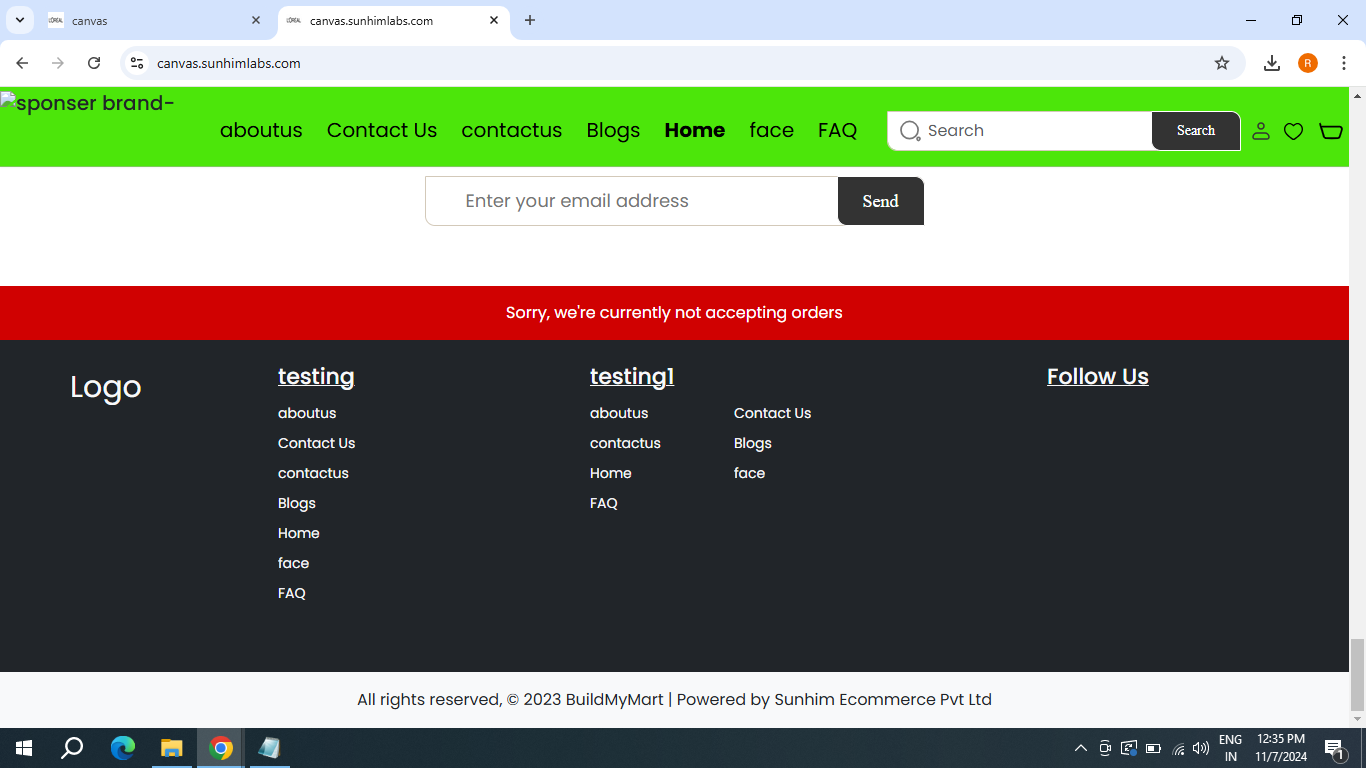Open contactus under testing footer column

click(x=313, y=473)
